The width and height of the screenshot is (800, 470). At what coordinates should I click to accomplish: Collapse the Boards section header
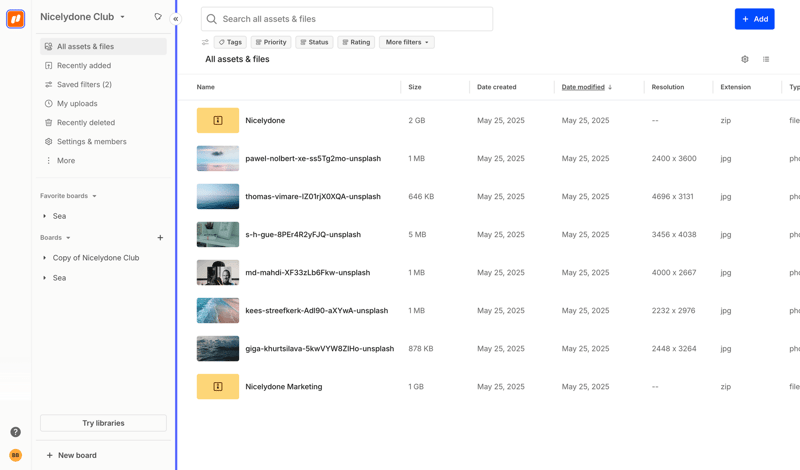[x=55, y=238]
